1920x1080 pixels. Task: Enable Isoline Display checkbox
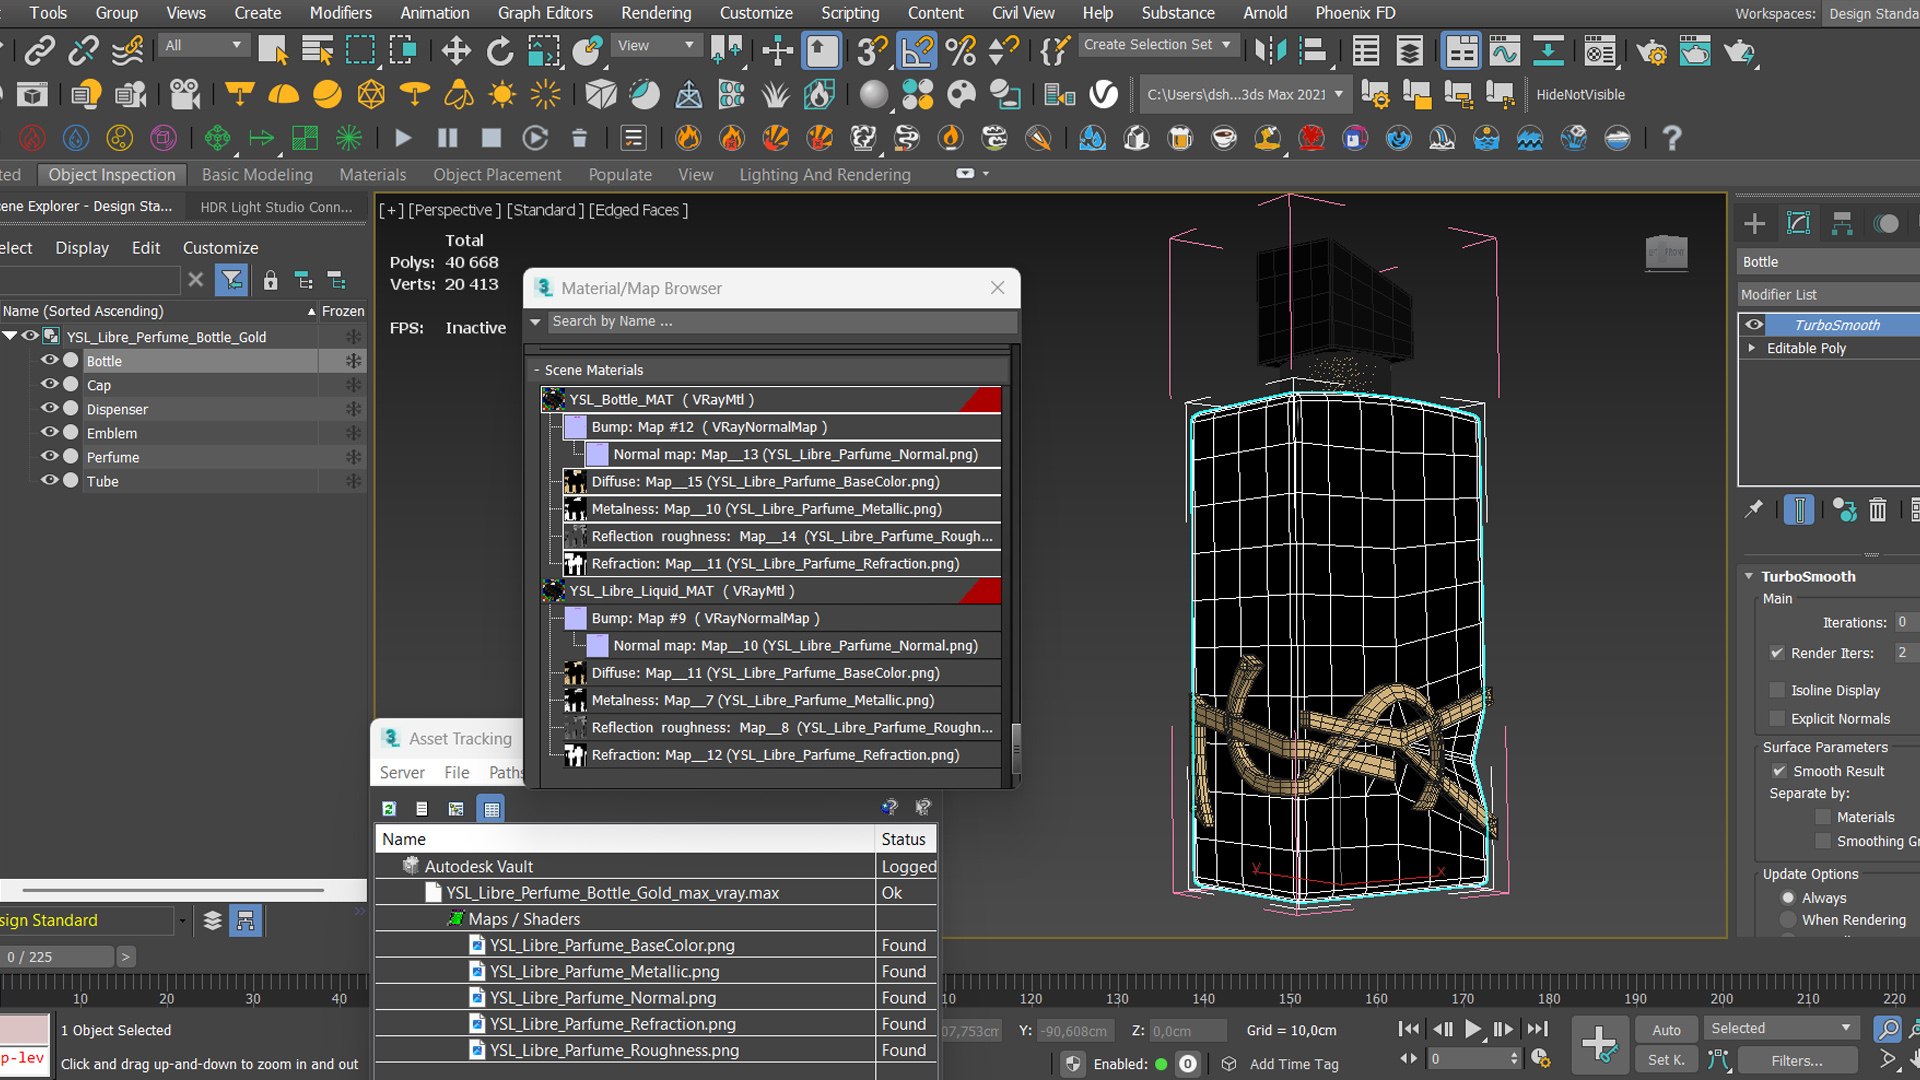[x=1777, y=690]
